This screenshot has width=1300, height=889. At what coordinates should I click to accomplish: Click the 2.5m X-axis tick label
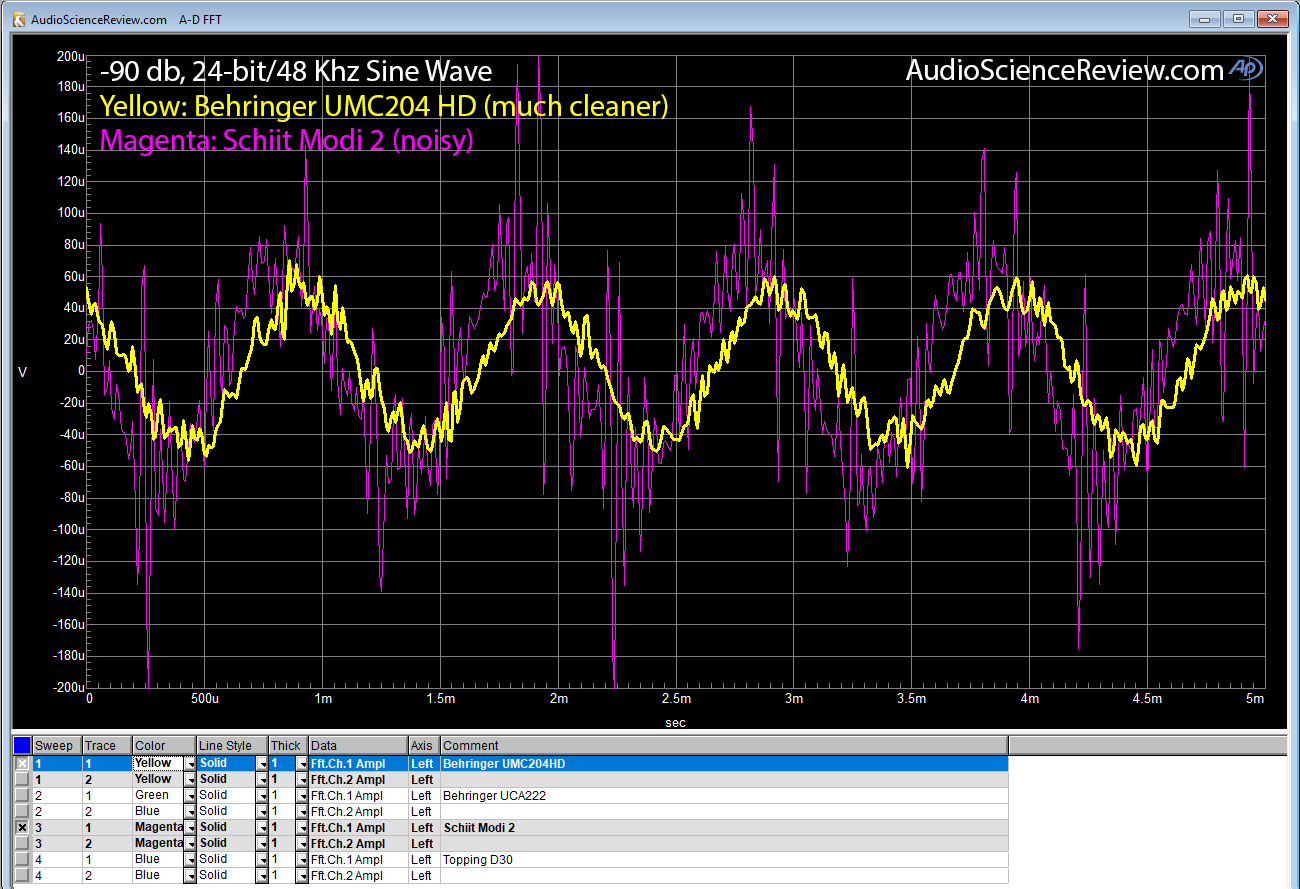(676, 698)
